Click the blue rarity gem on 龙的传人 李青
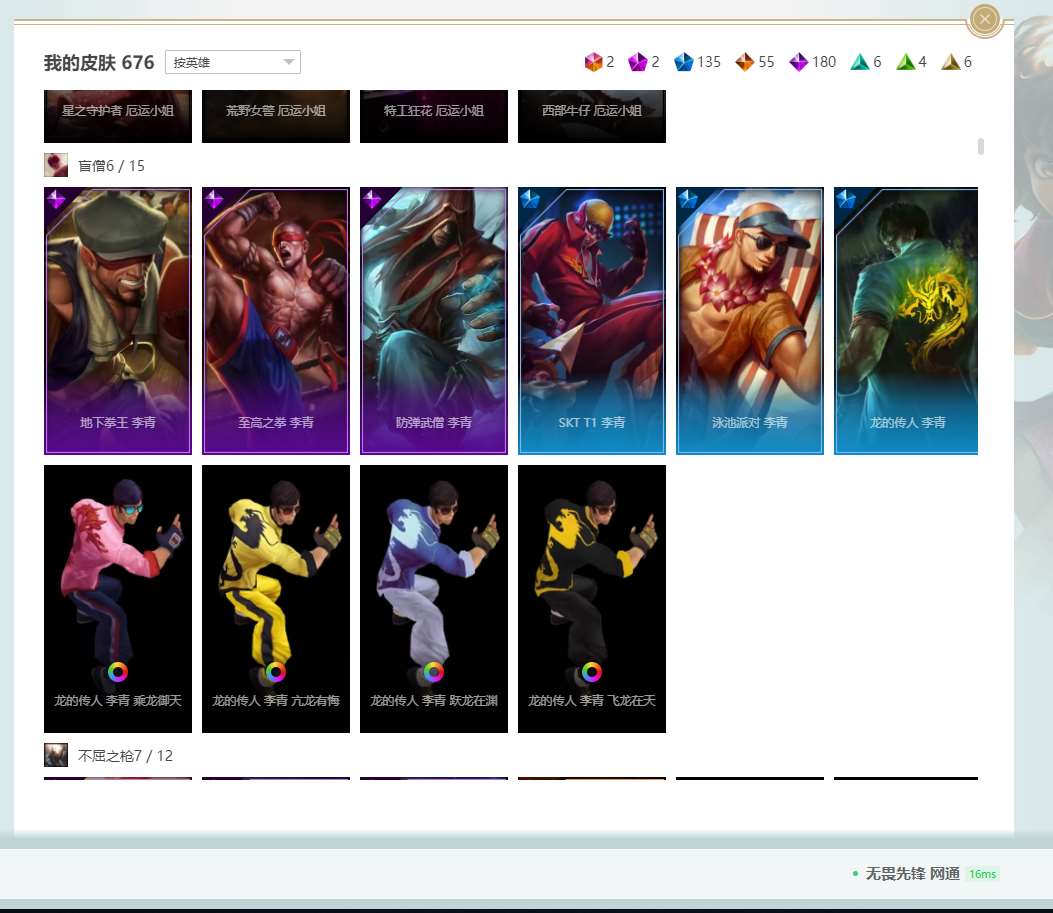1053x913 pixels. pyautogui.click(x=845, y=199)
